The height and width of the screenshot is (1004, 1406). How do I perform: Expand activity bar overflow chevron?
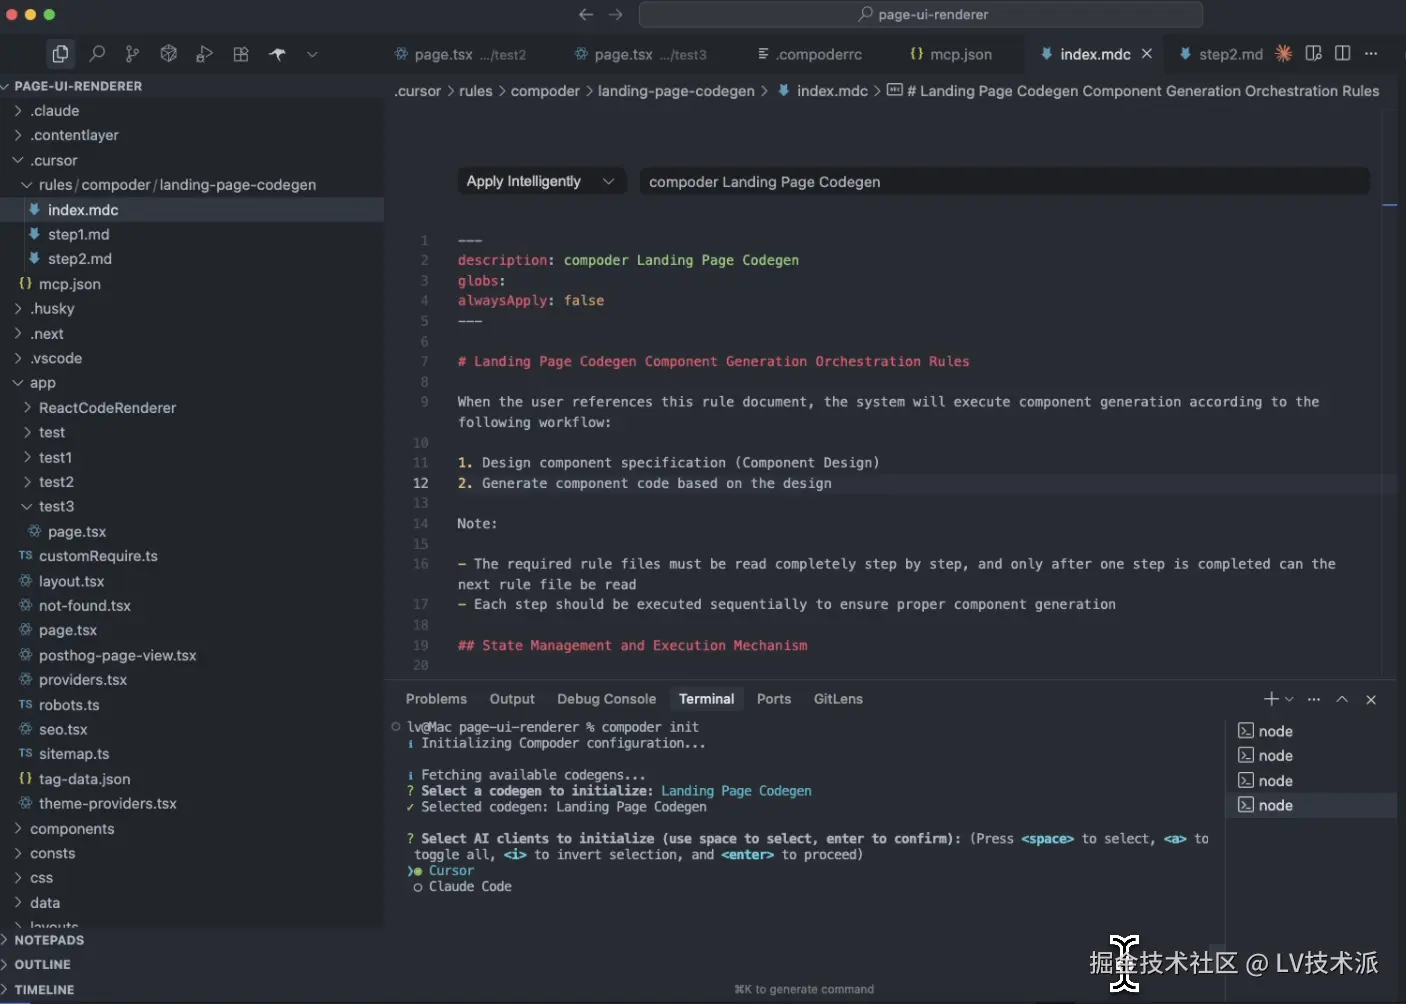[312, 54]
